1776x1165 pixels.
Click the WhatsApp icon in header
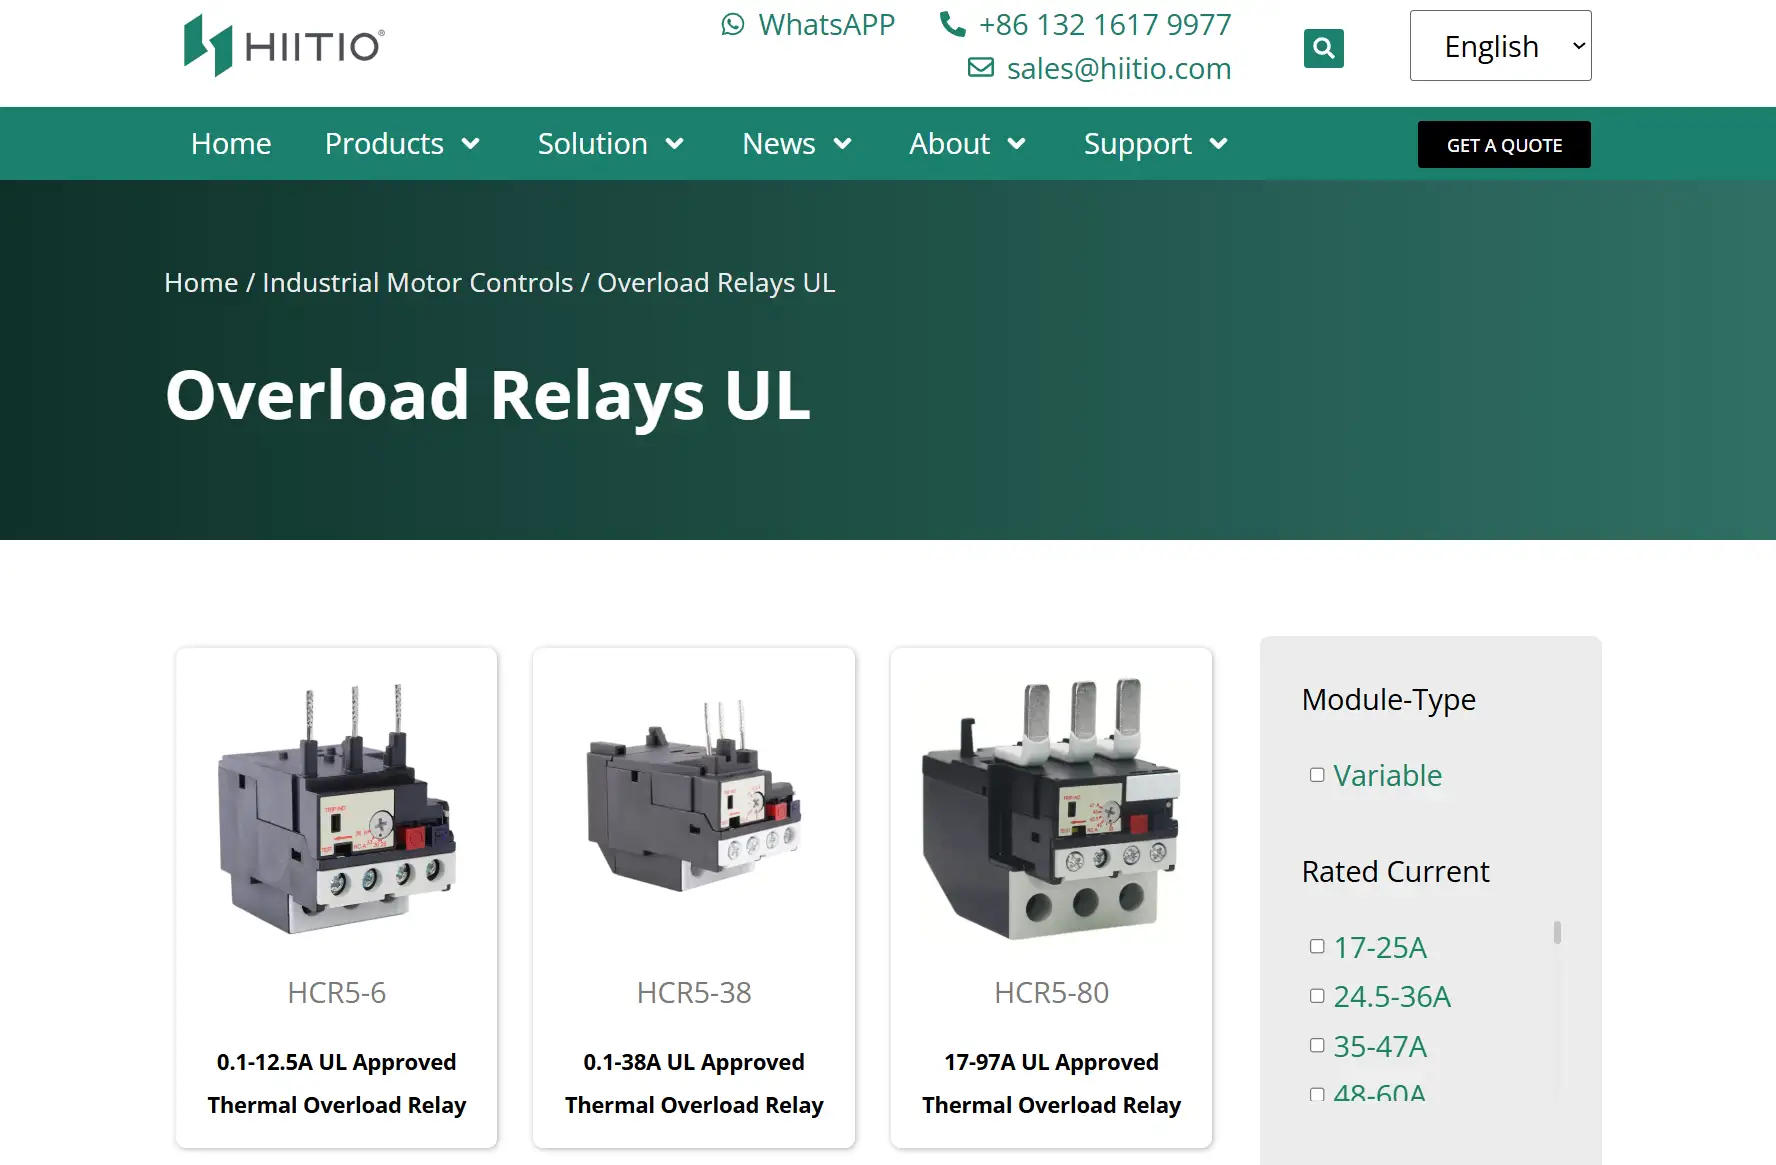pyautogui.click(x=733, y=24)
